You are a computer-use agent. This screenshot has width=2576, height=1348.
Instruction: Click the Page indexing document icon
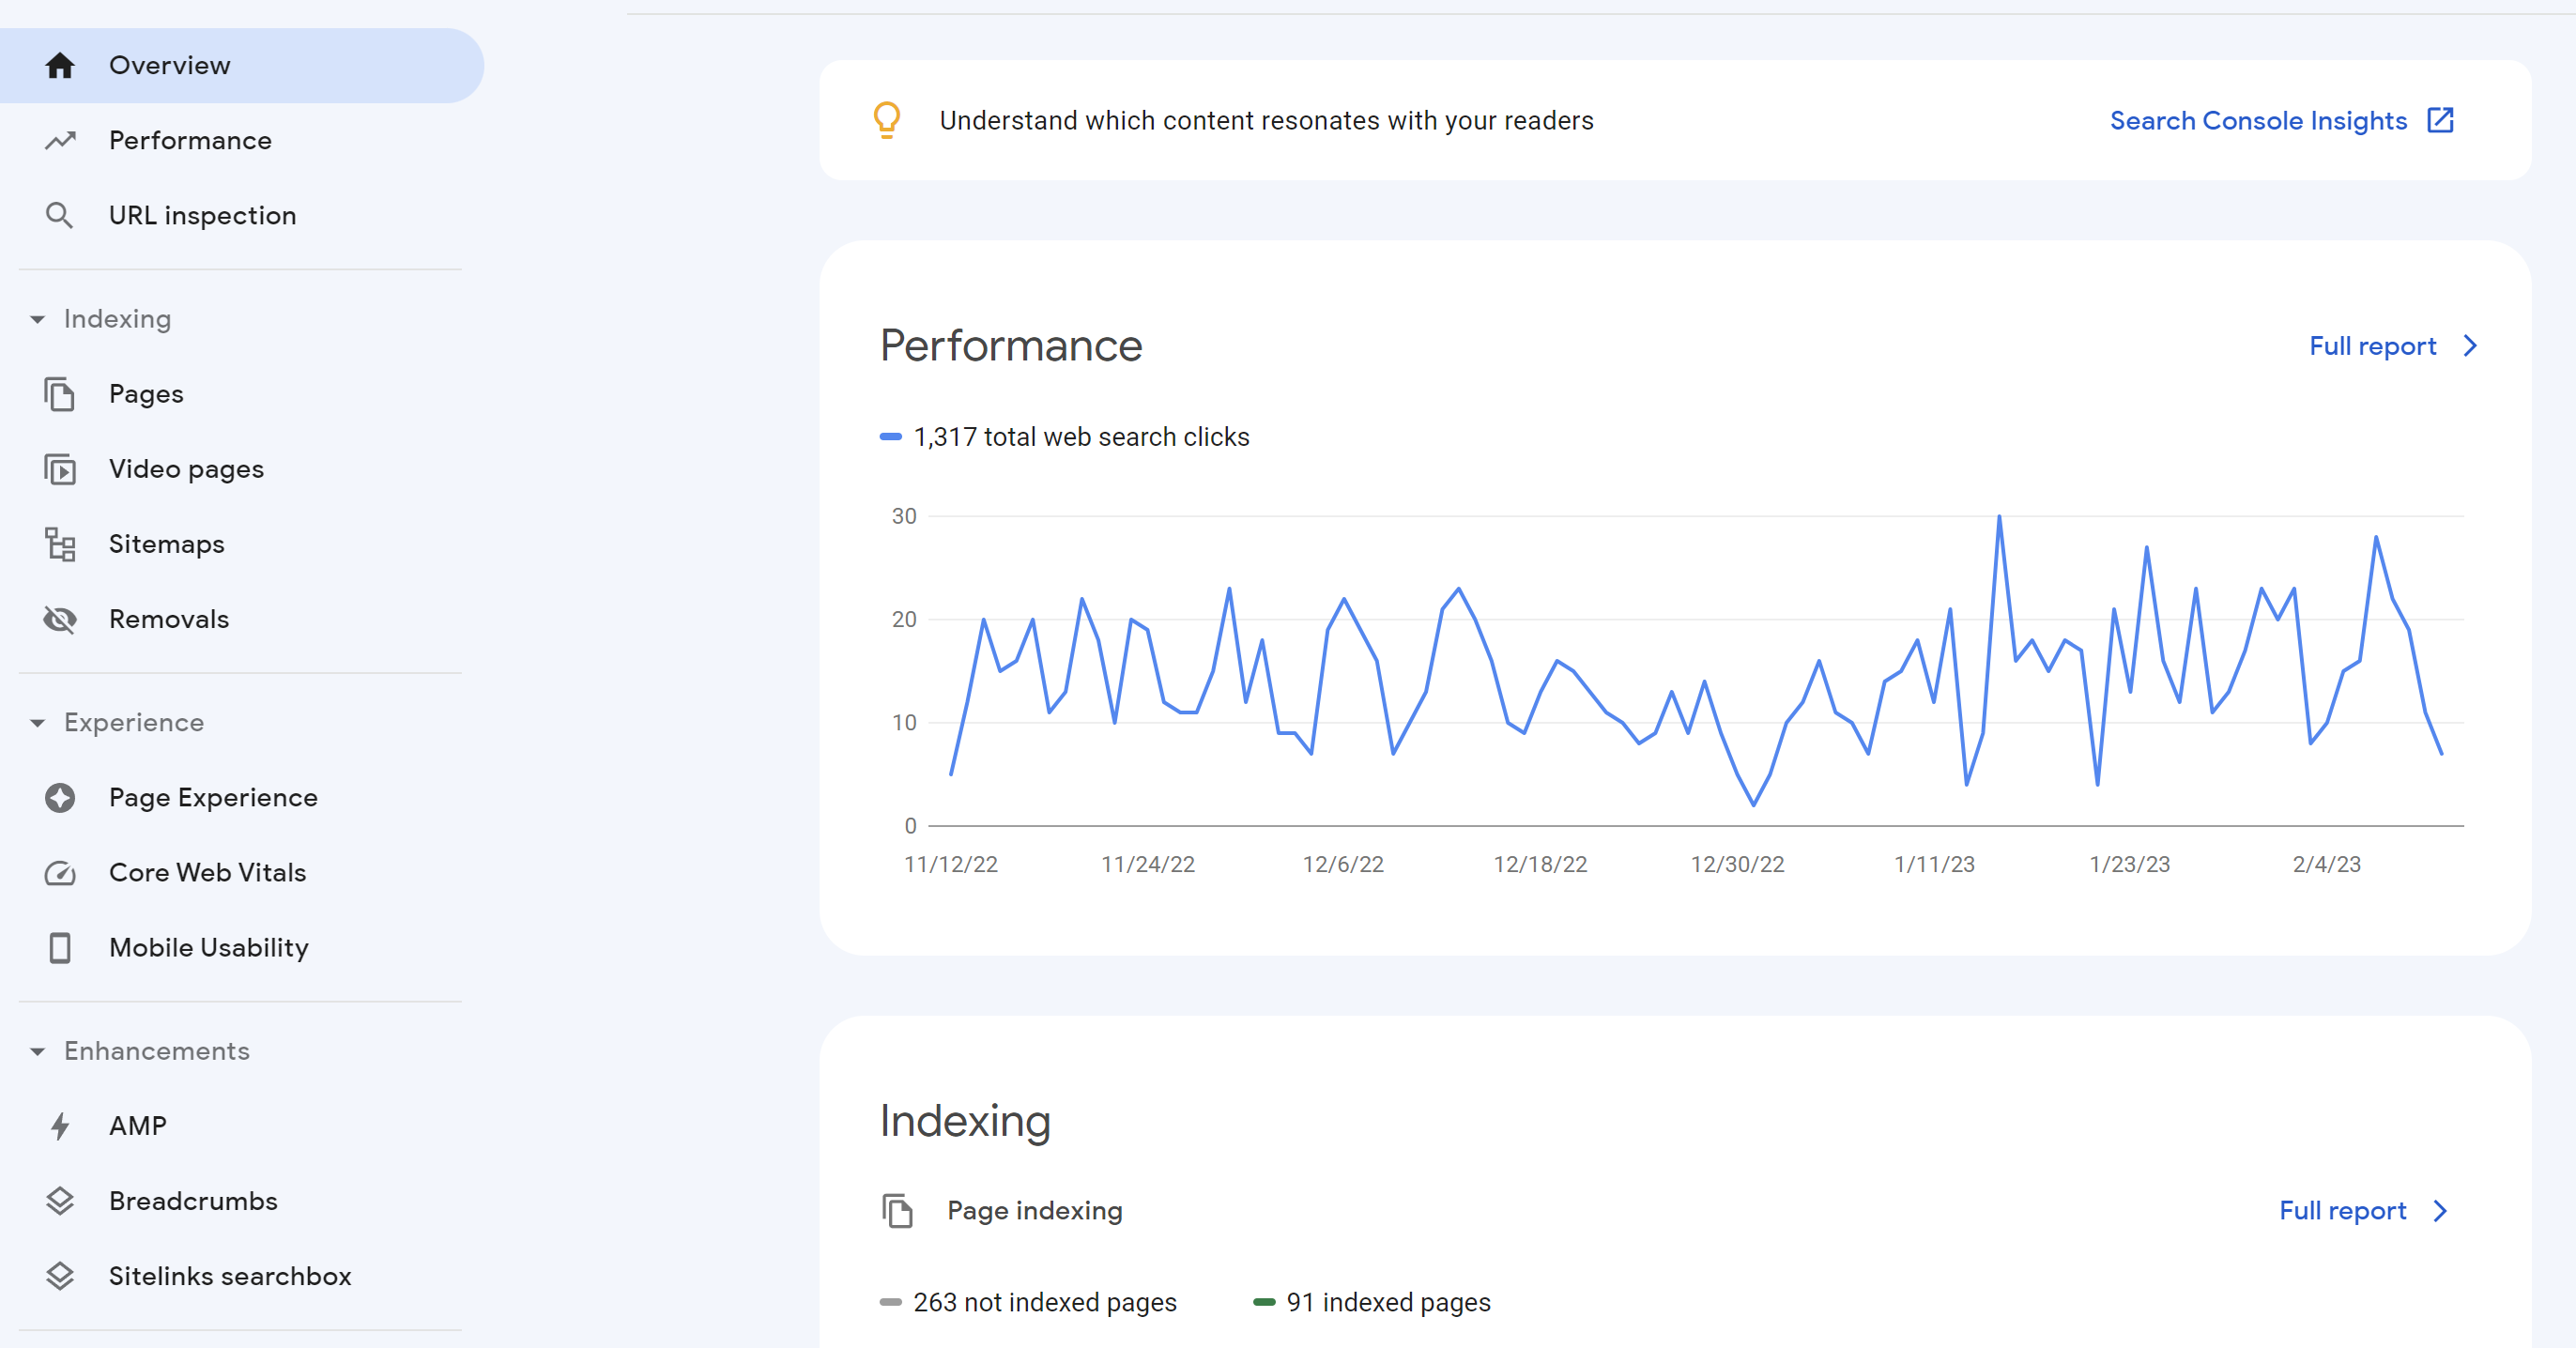(x=897, y=1210)
